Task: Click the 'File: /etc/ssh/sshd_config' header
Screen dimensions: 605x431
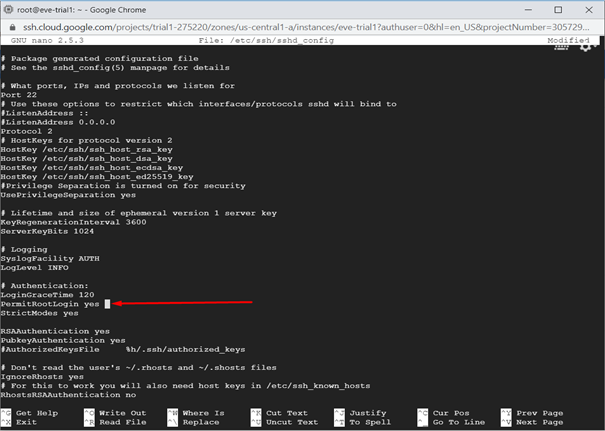Action: [266, 40]
